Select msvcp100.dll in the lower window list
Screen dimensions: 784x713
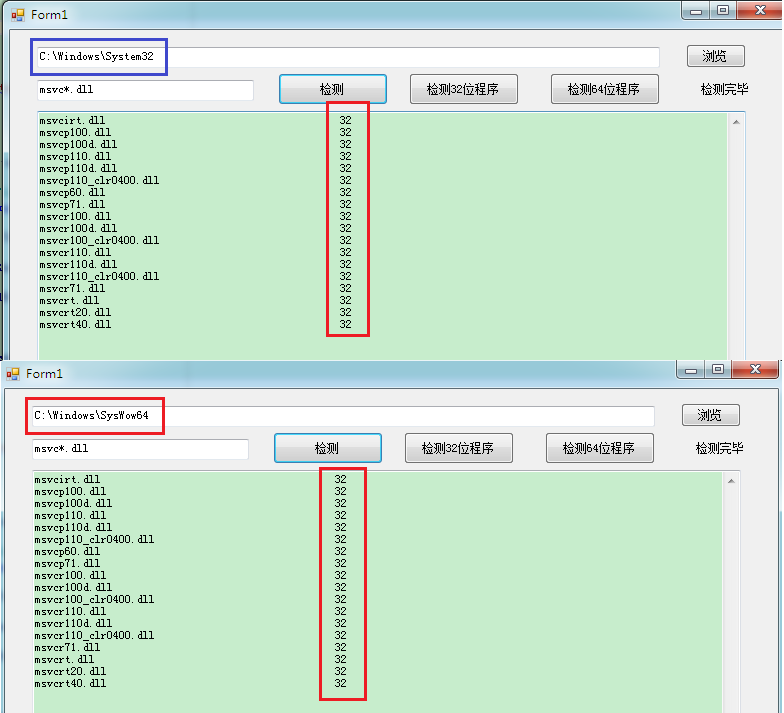click(70, 492)
